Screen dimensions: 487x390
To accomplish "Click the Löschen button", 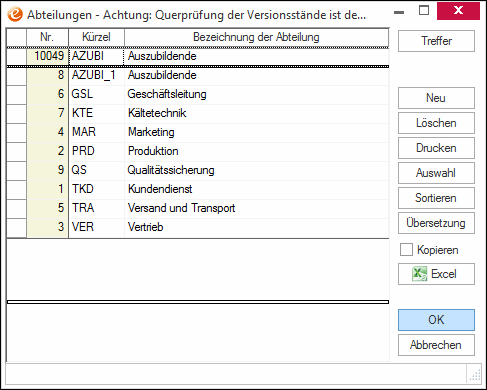I will (436, 123).
